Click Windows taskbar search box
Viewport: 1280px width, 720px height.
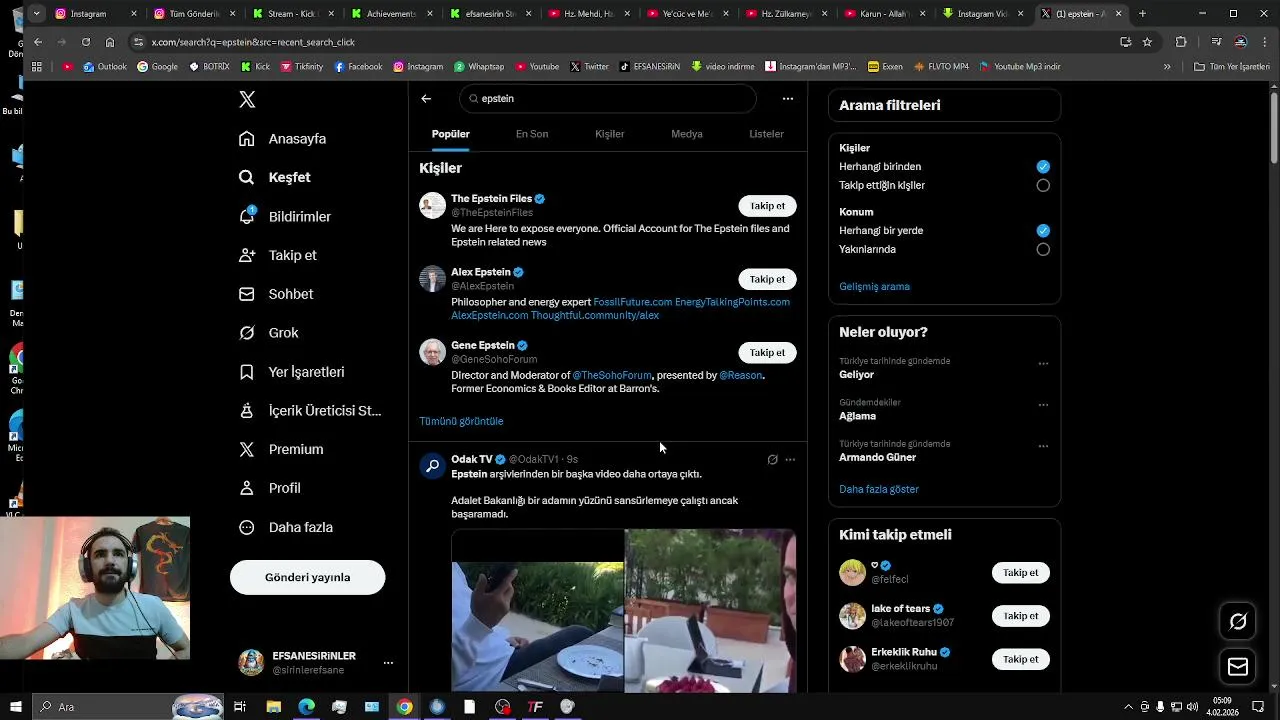127,707
